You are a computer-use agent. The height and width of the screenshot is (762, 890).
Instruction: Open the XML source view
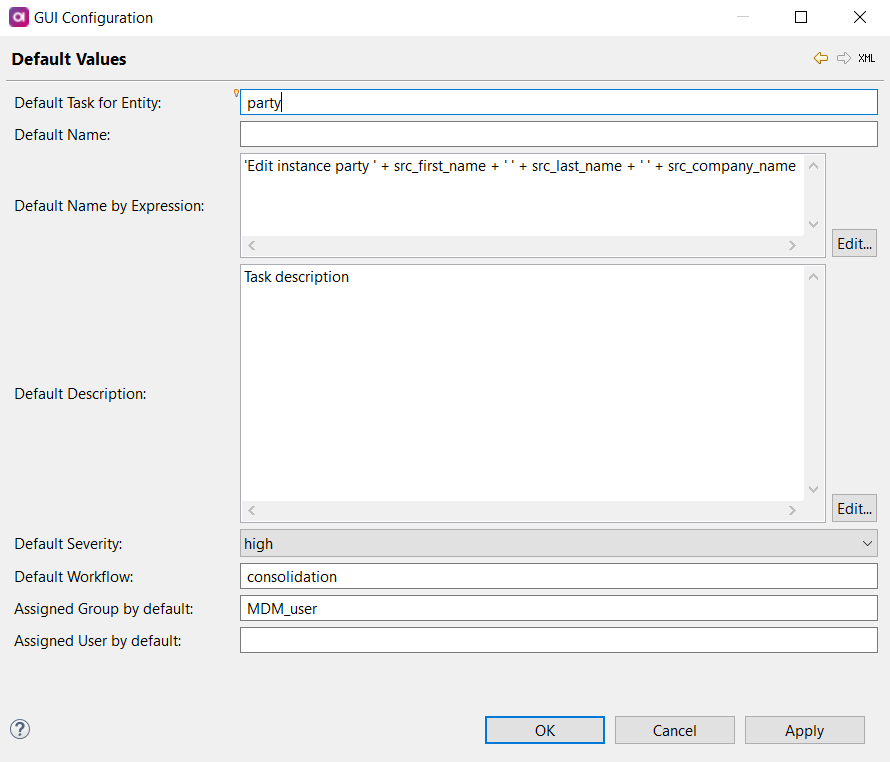866,58
